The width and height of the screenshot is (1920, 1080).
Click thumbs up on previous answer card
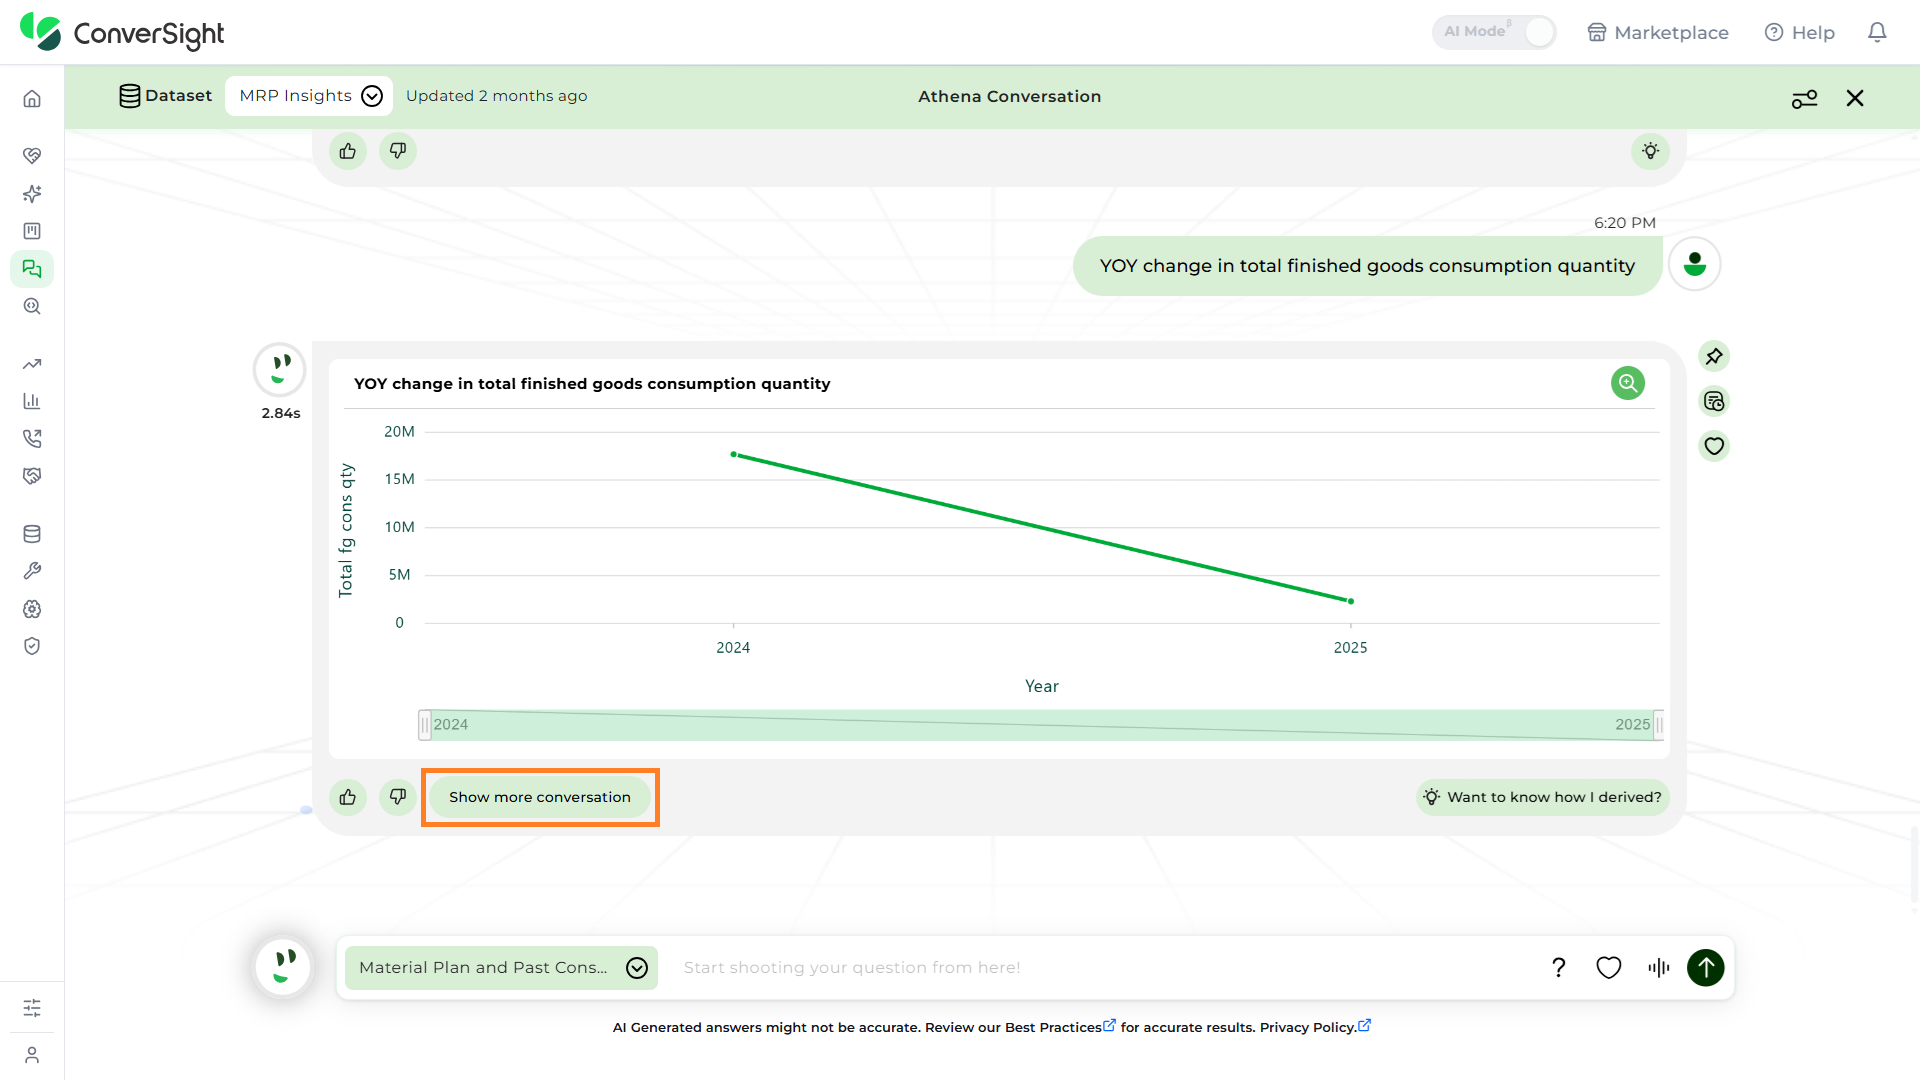348,151
